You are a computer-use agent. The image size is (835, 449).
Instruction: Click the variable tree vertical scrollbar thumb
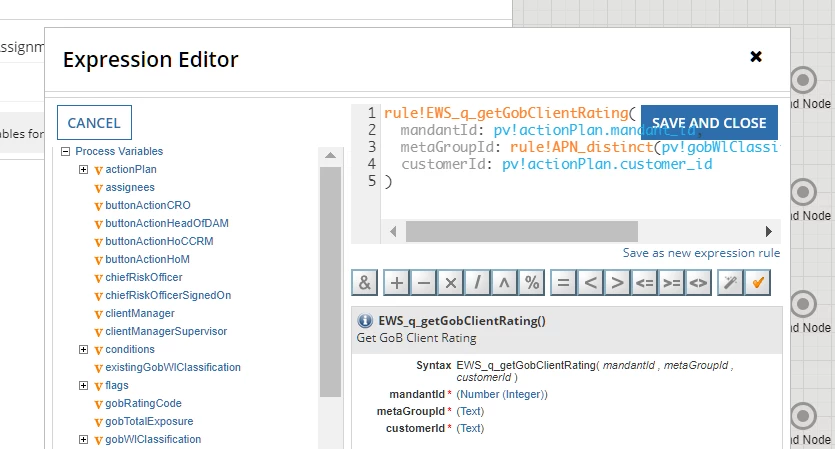click(330, 282)
